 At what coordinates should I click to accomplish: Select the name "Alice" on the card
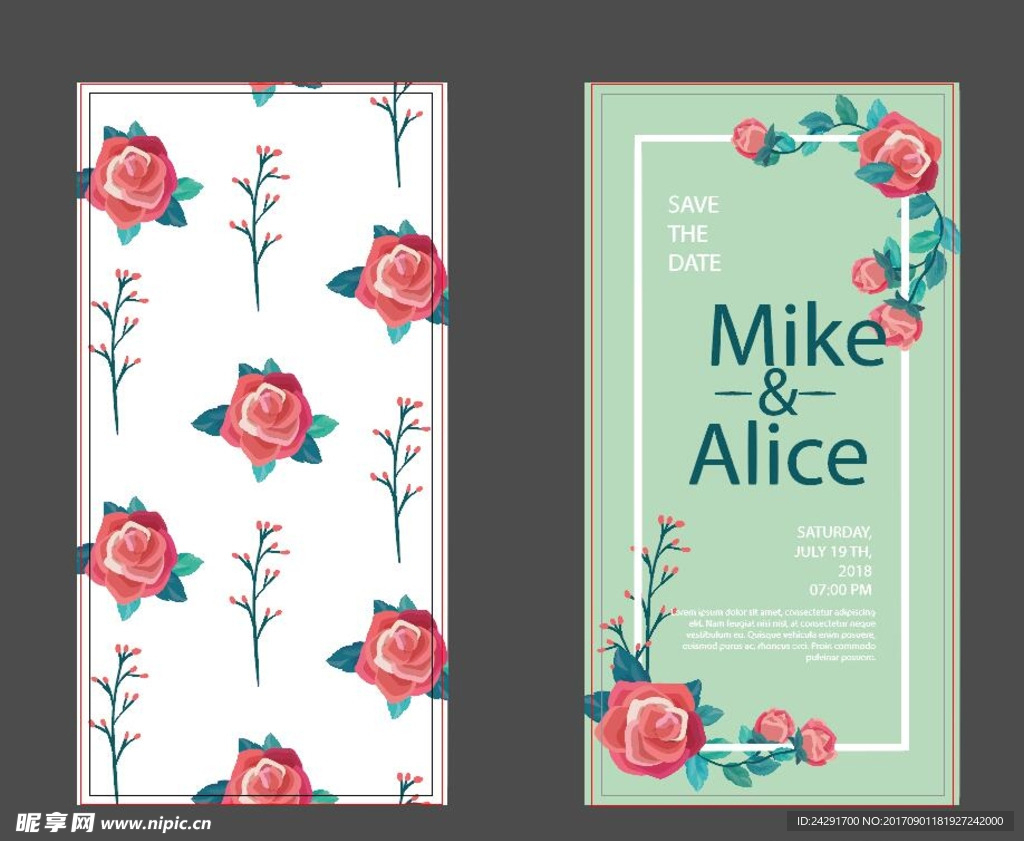pos(778,454)
